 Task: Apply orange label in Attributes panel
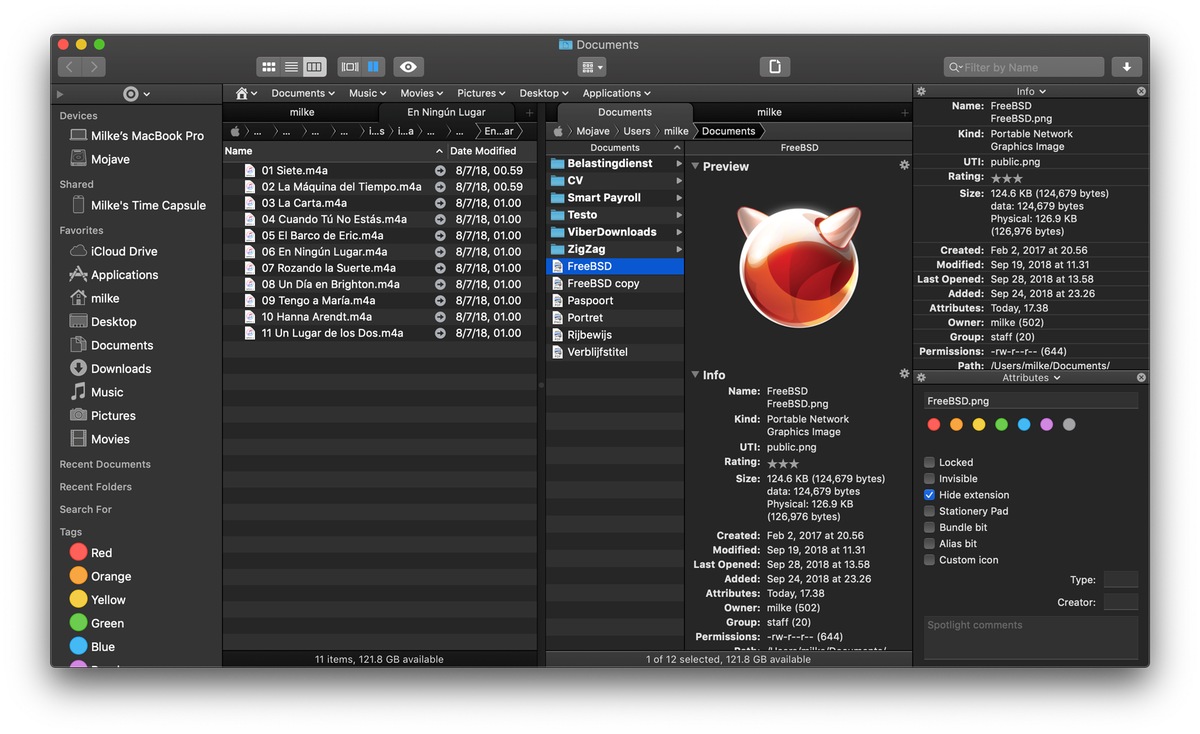pyautogui.click(x=956, y=425)
